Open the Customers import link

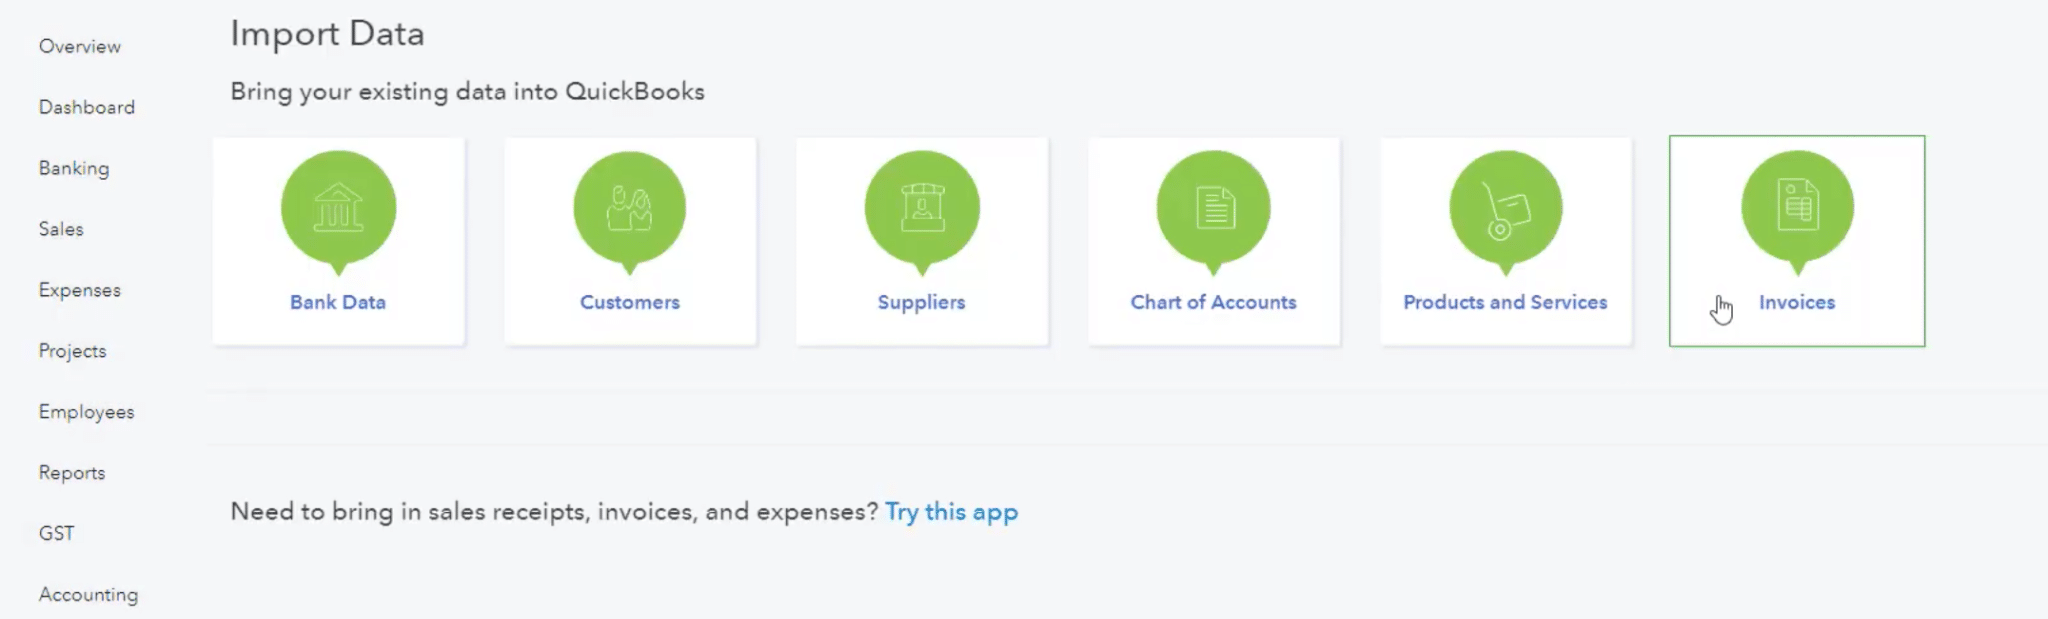629,302
